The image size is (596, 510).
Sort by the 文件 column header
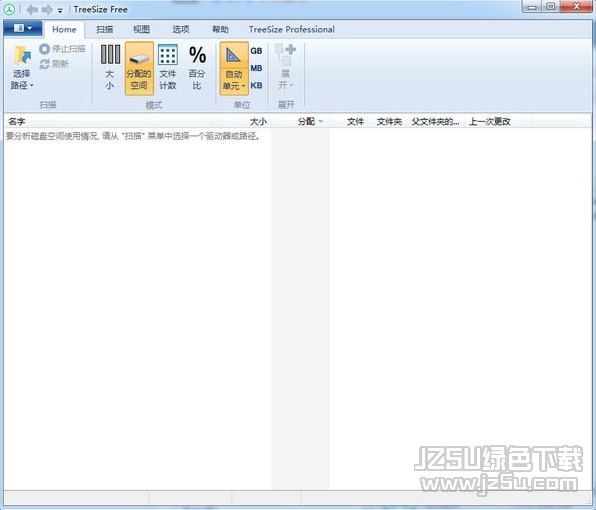349,122
